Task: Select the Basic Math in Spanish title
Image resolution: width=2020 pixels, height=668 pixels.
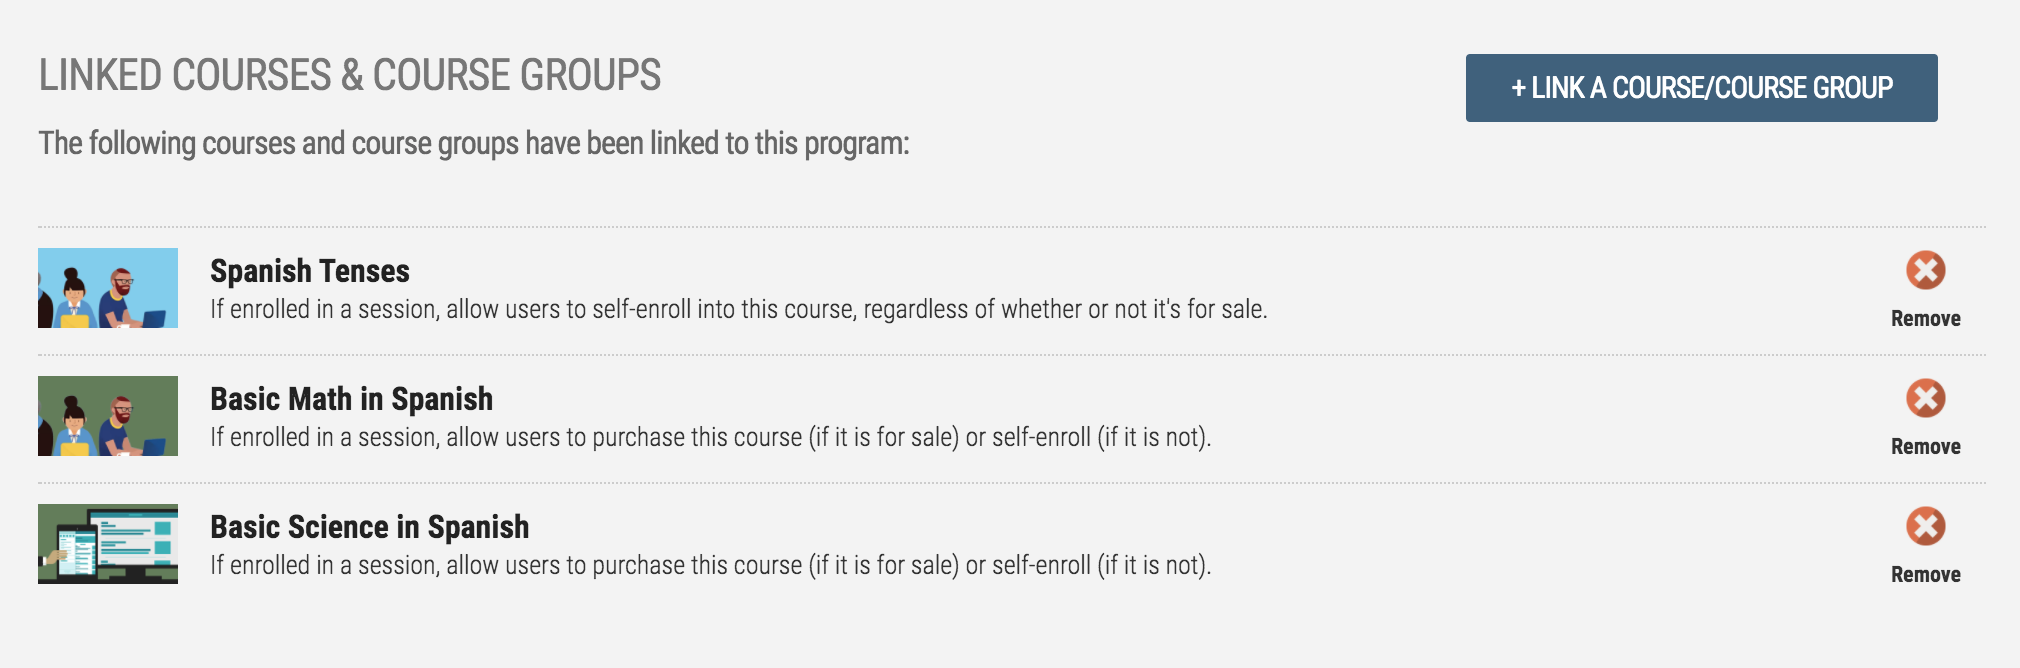Action: pos(351,399)
